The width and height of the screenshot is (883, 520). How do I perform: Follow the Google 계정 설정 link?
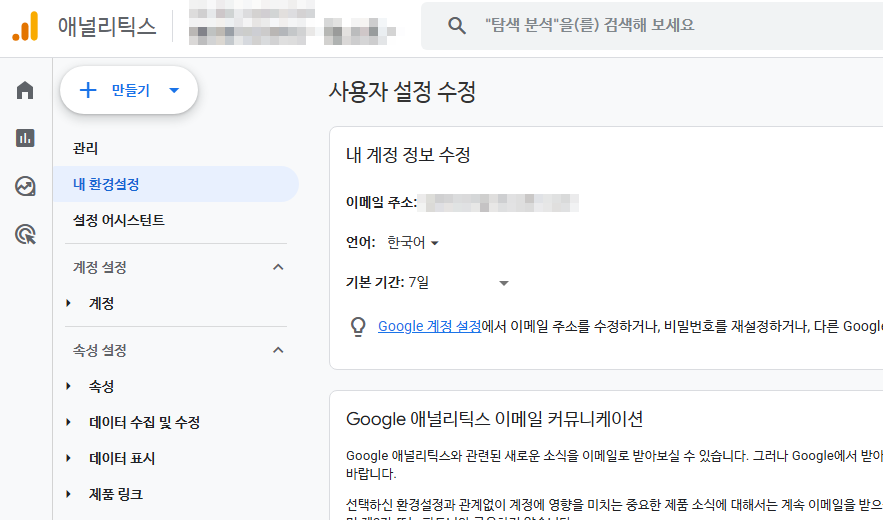click(430, 326)
